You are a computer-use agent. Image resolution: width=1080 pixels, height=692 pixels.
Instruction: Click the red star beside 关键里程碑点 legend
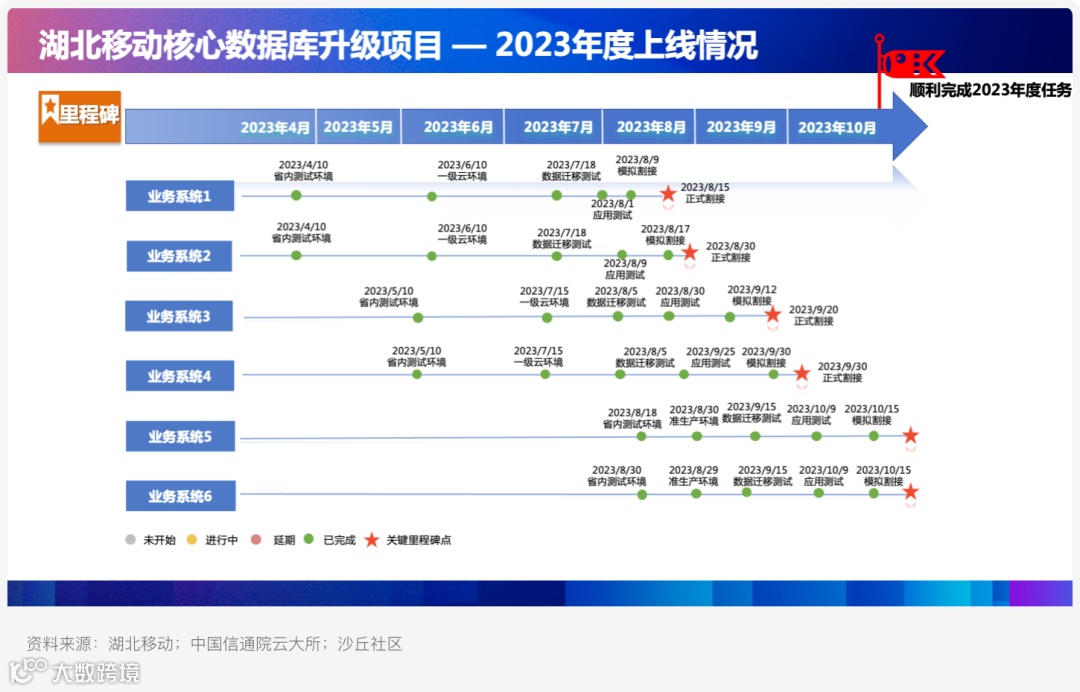(x=371, y=540)
